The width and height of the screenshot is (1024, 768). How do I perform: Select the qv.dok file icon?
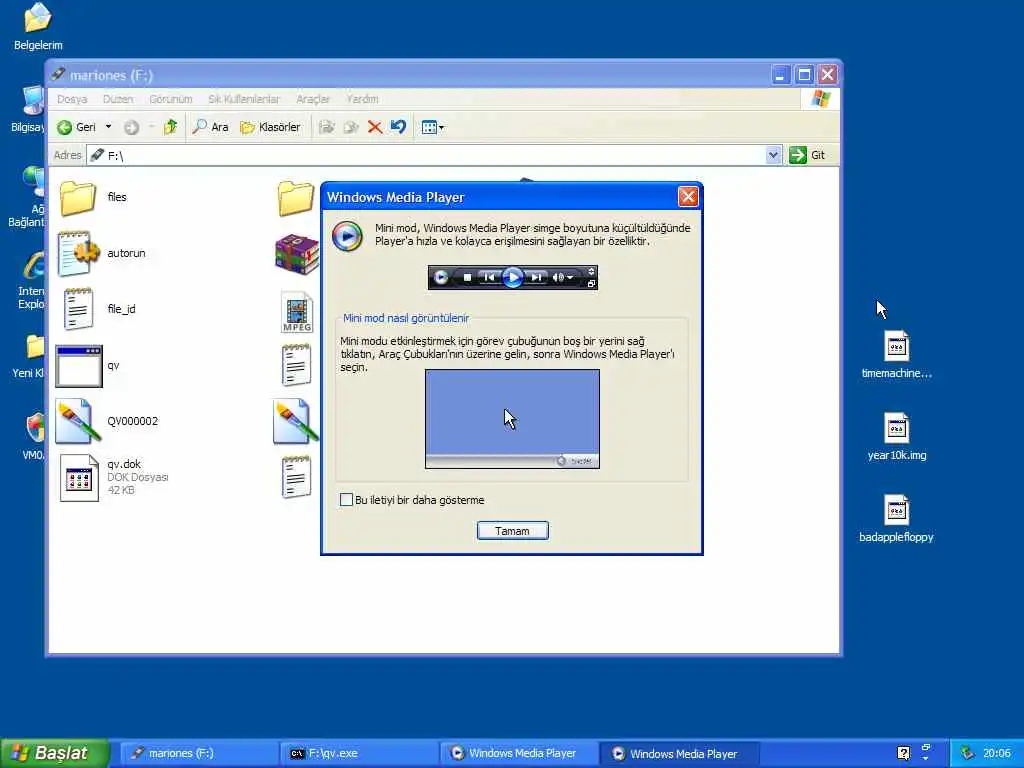pyautogui.click(x=79, y=478)
